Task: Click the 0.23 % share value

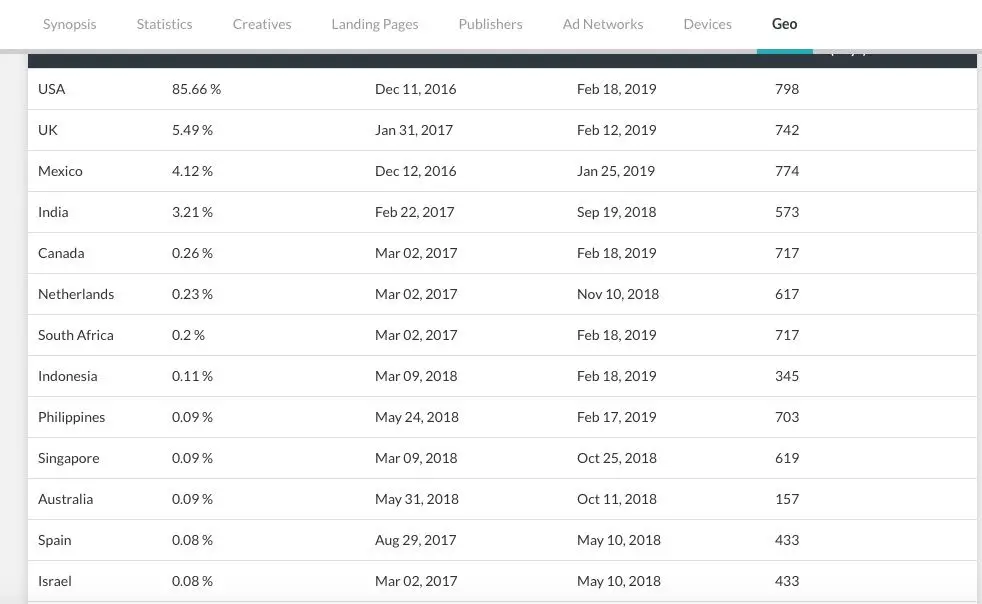Action: tap(192, 294)
